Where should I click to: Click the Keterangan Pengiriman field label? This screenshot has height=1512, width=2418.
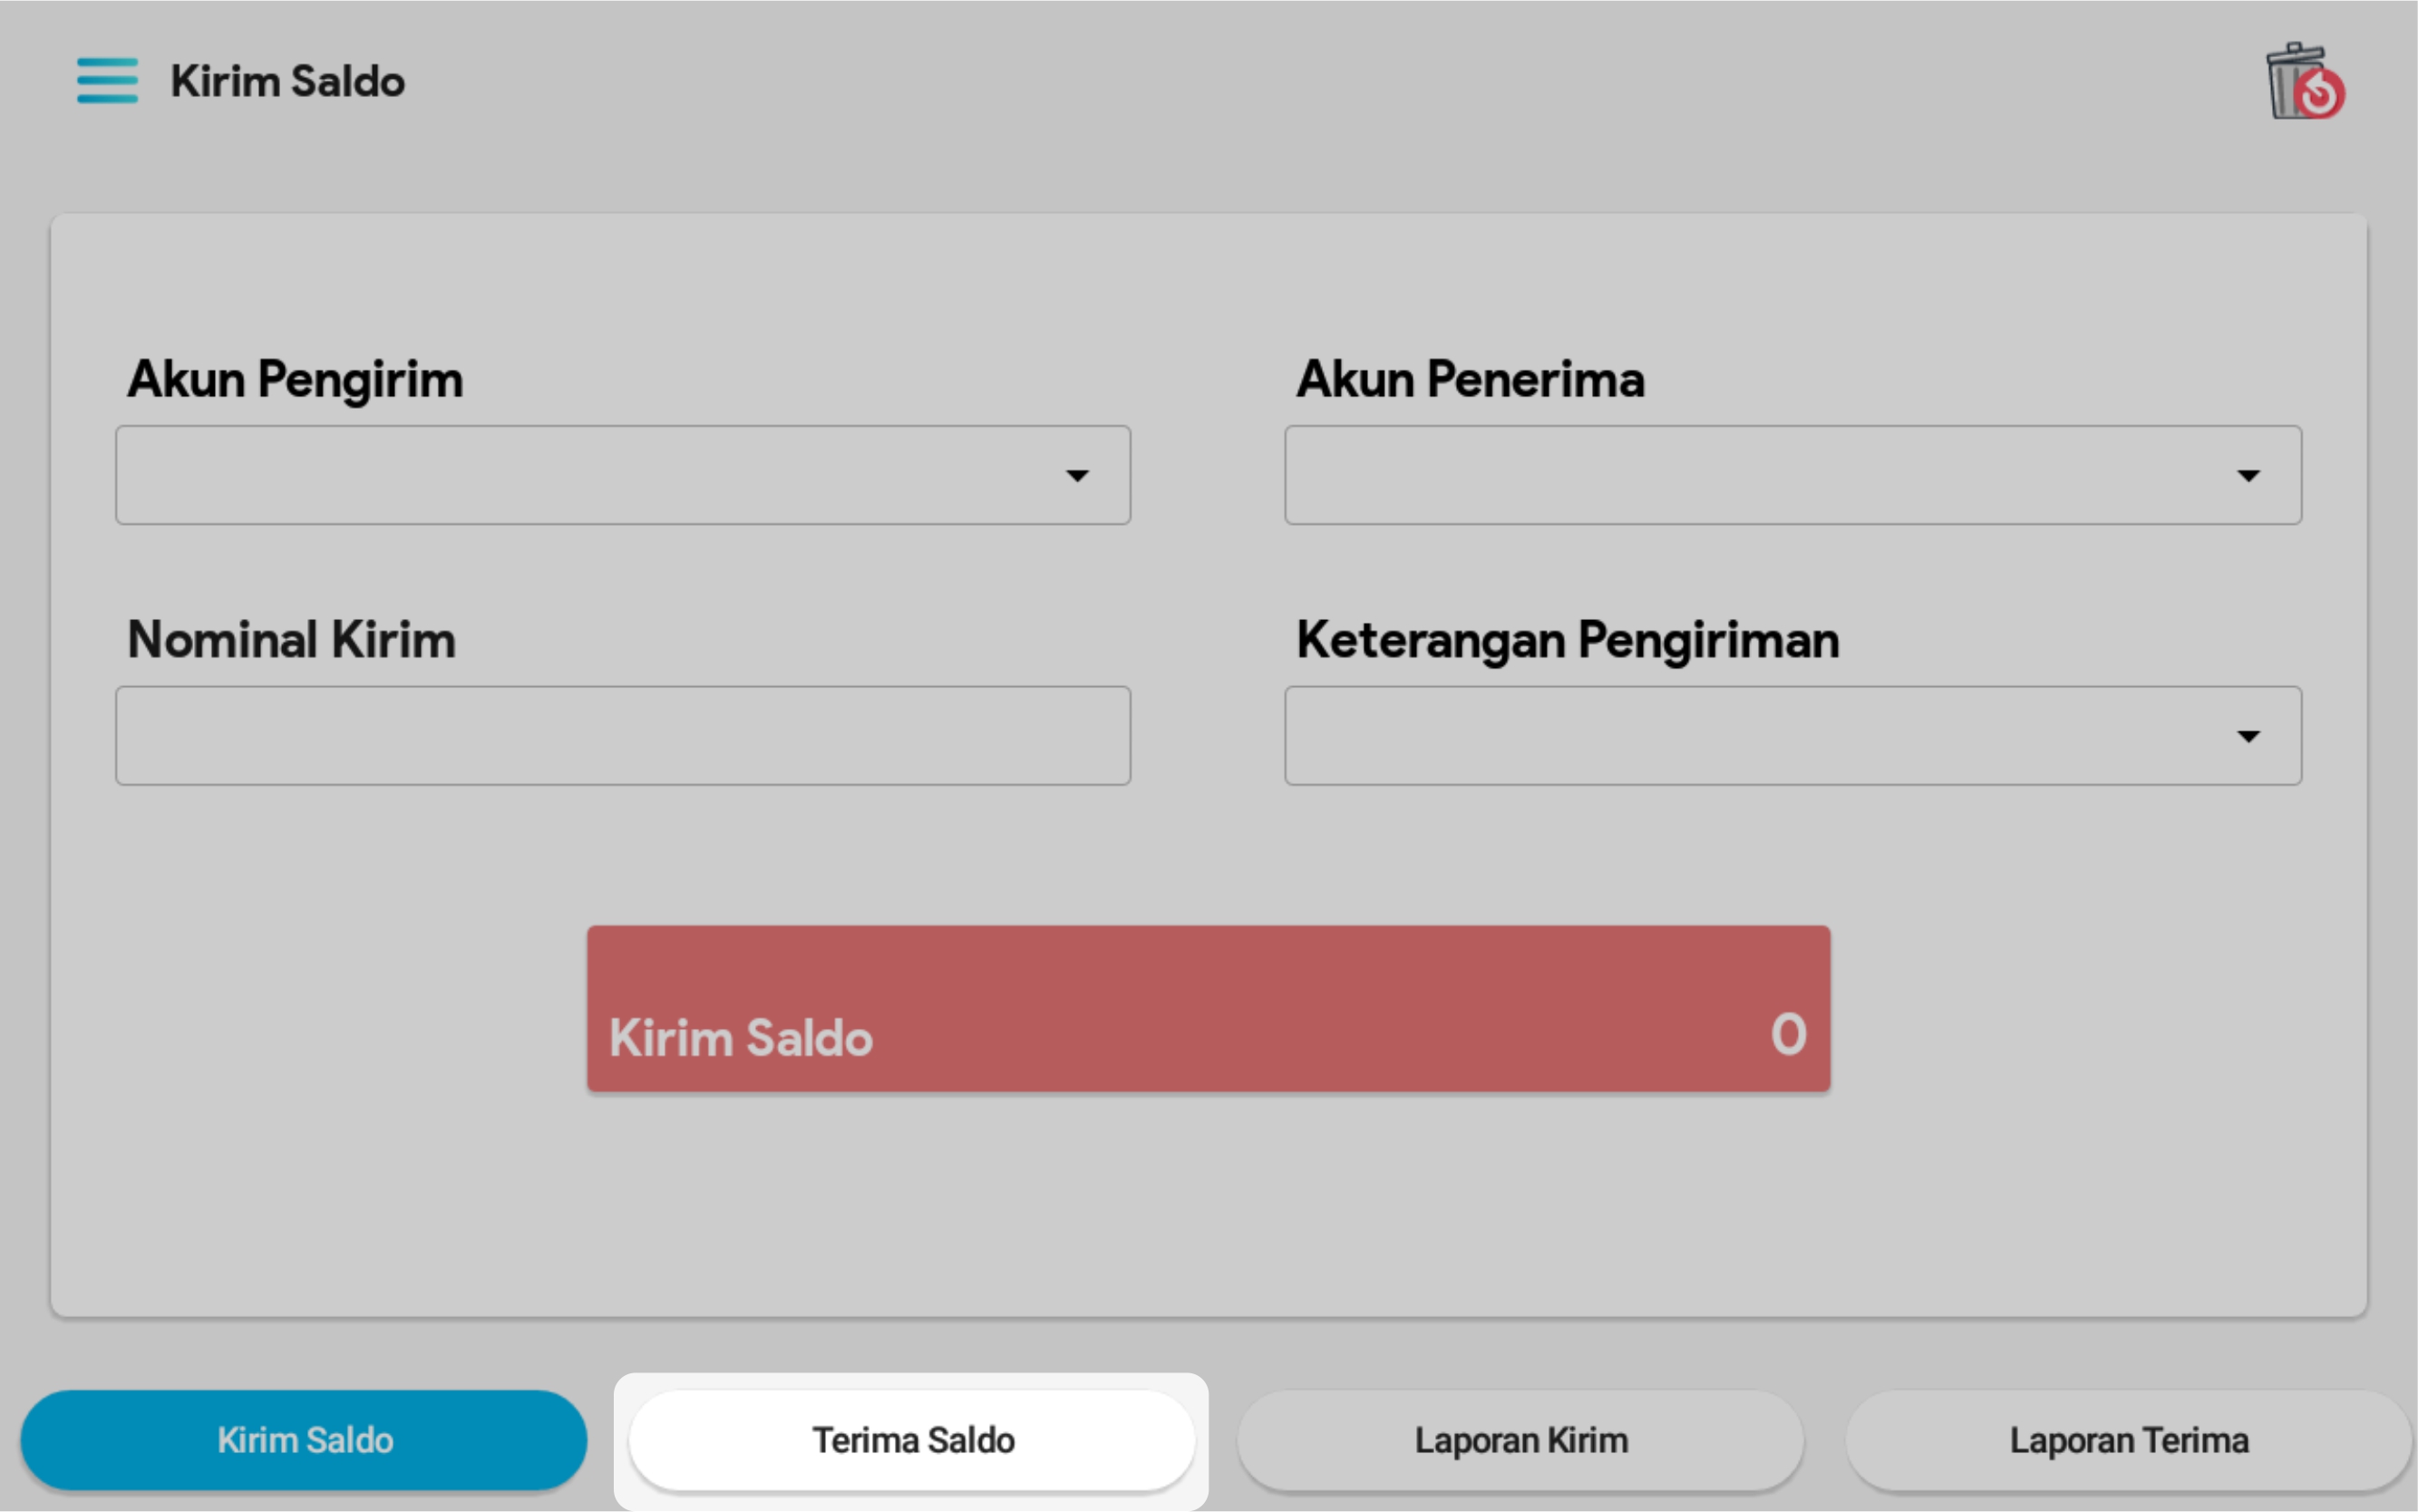1567,640
